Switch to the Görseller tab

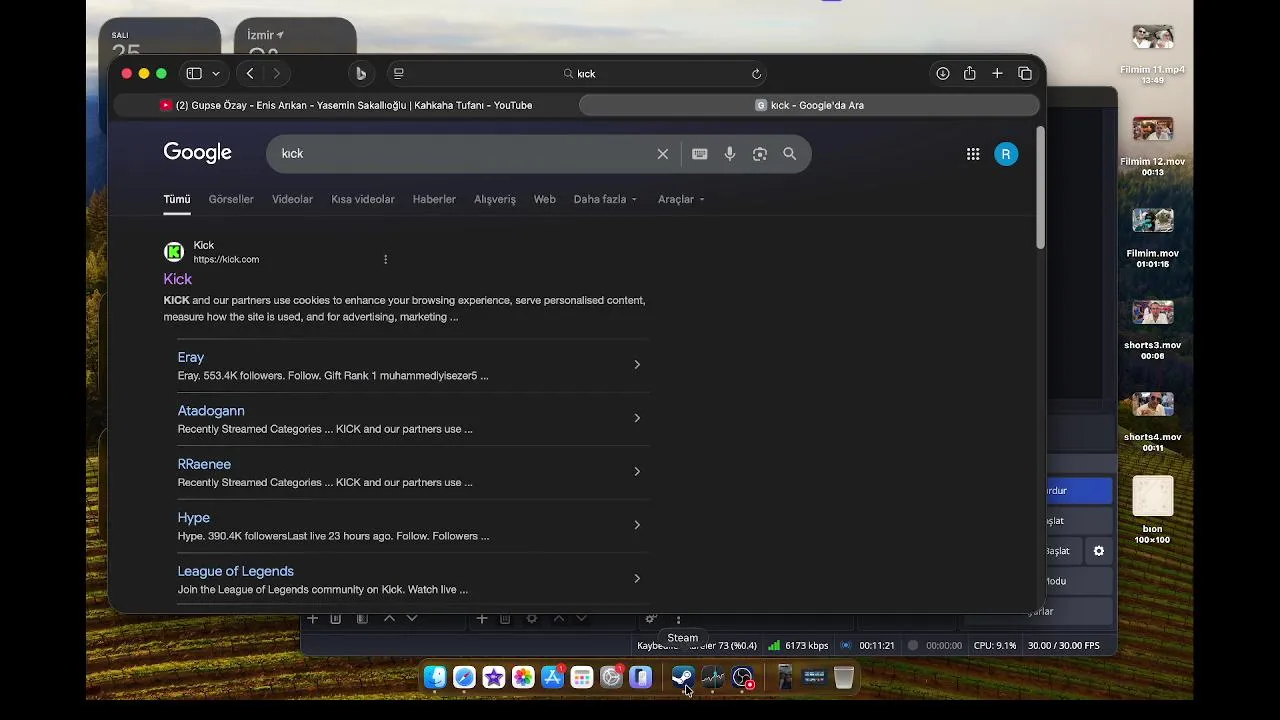231,199
